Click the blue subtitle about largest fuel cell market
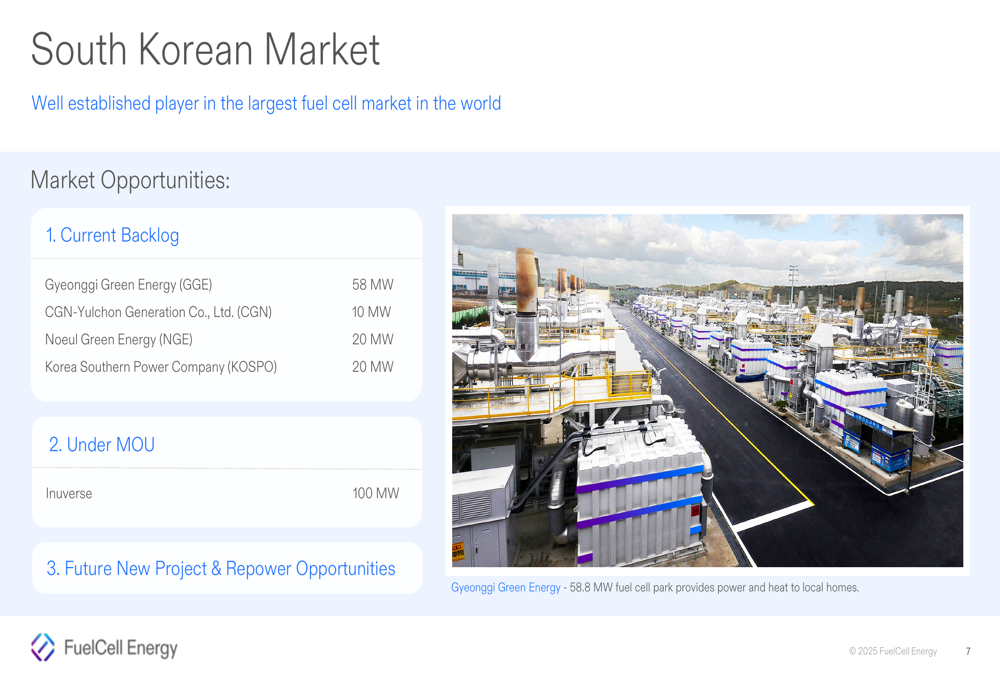The image size is (1000, 685). pos(266,103)
